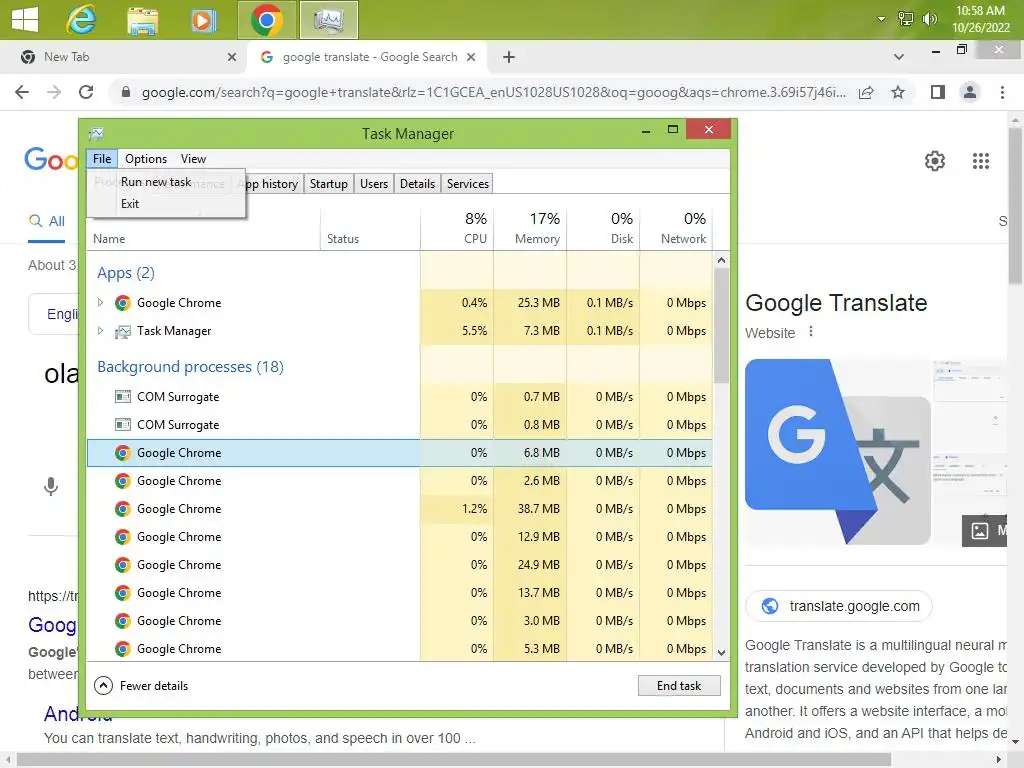Click the End task button
The width and height of the screenshot is (1024, 768).
679,686
